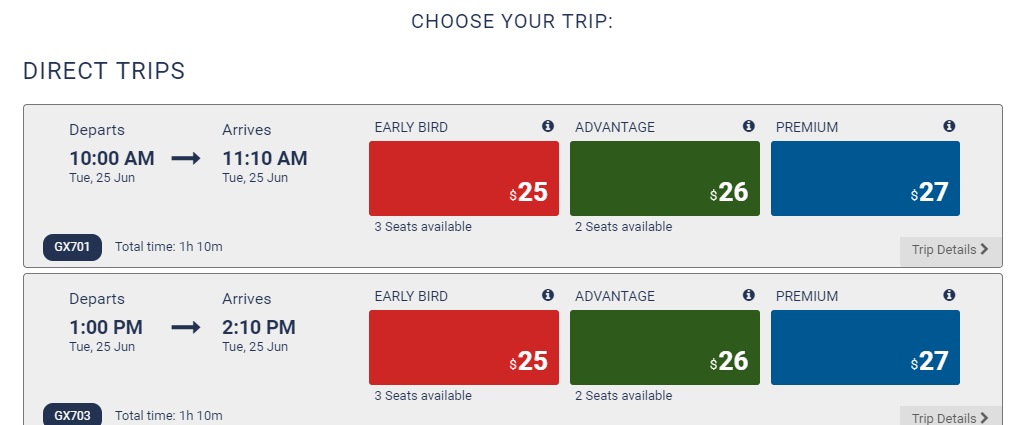Expand Trip Details for the 1:00 PM trip
The image size is (1024, 425).
[x=950, y=417]
